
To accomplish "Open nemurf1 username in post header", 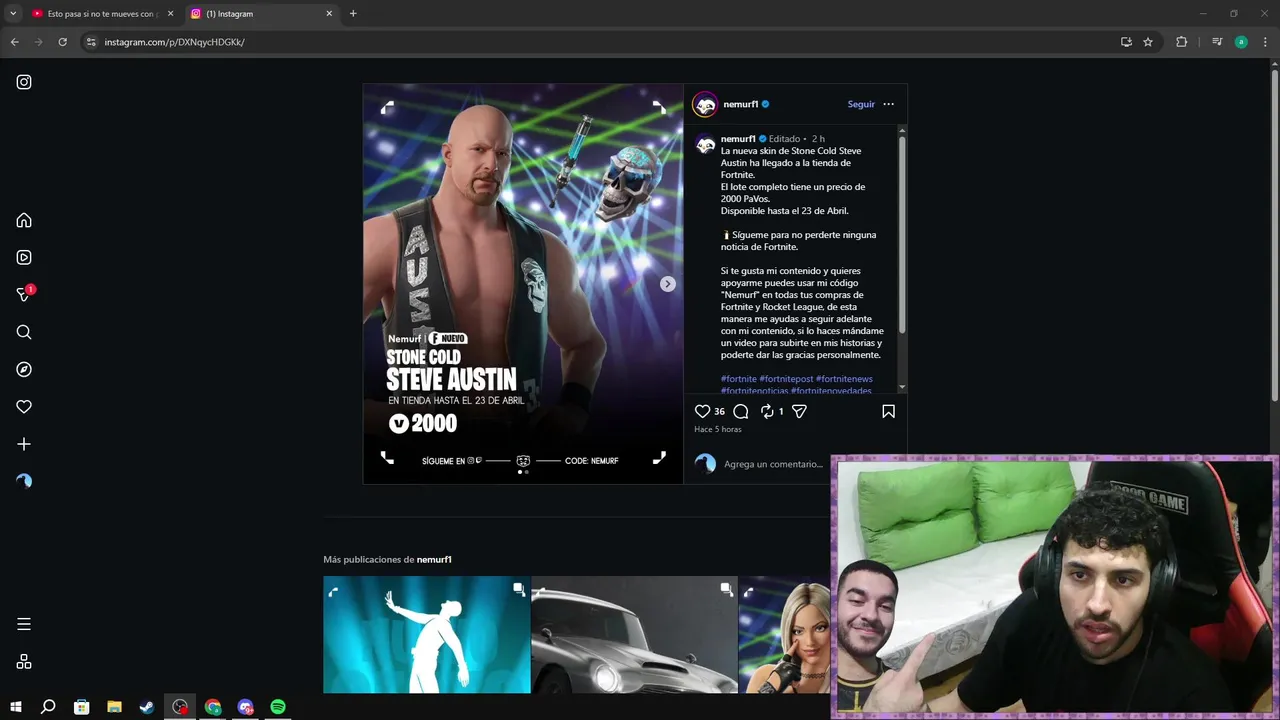I will 741,104.
